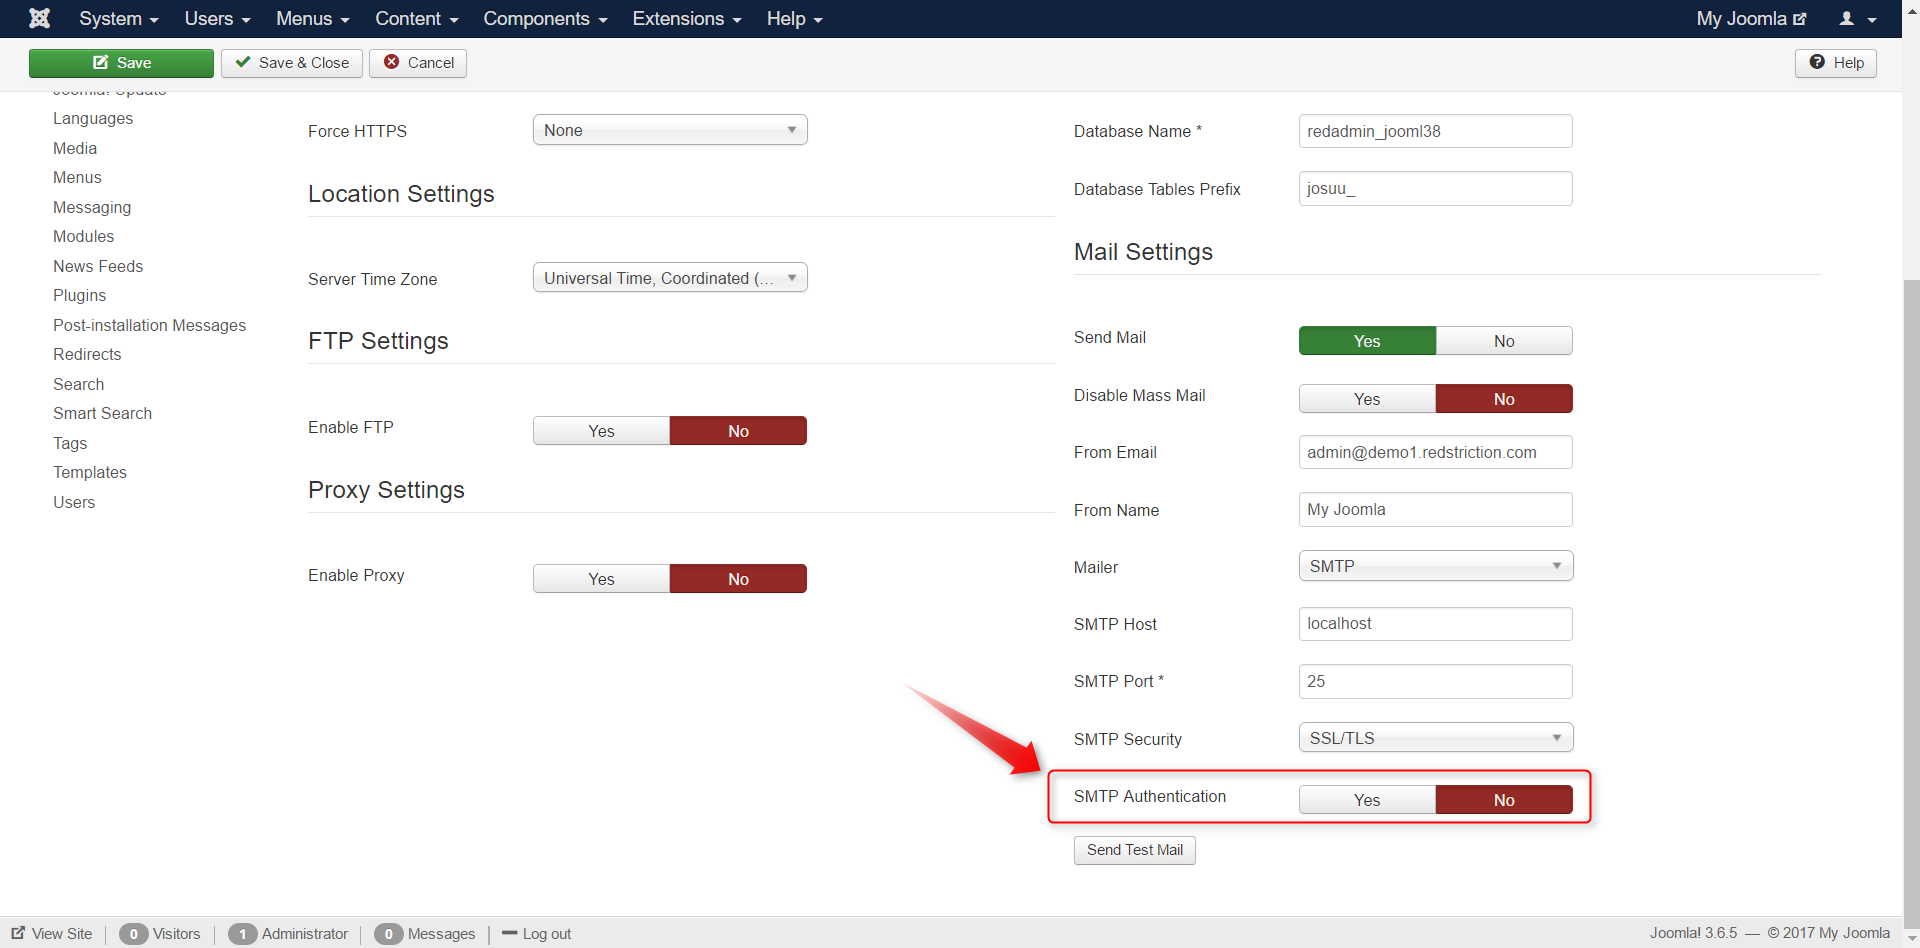Click the Help button in toolbar
1920x948 pixels.
(x=1836, y=63)
